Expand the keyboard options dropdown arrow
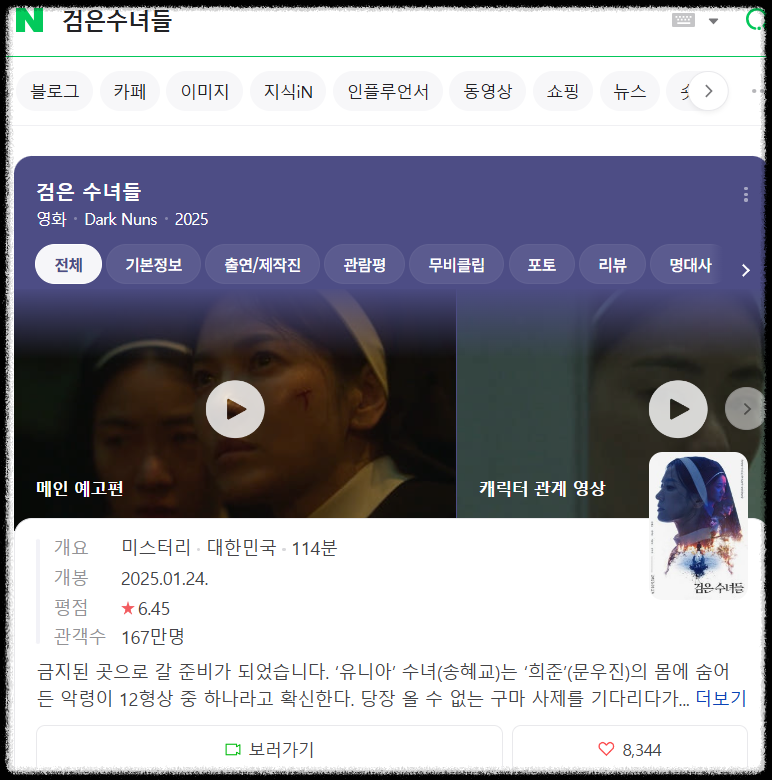This screenshot has width=772, height=780. 713,21
